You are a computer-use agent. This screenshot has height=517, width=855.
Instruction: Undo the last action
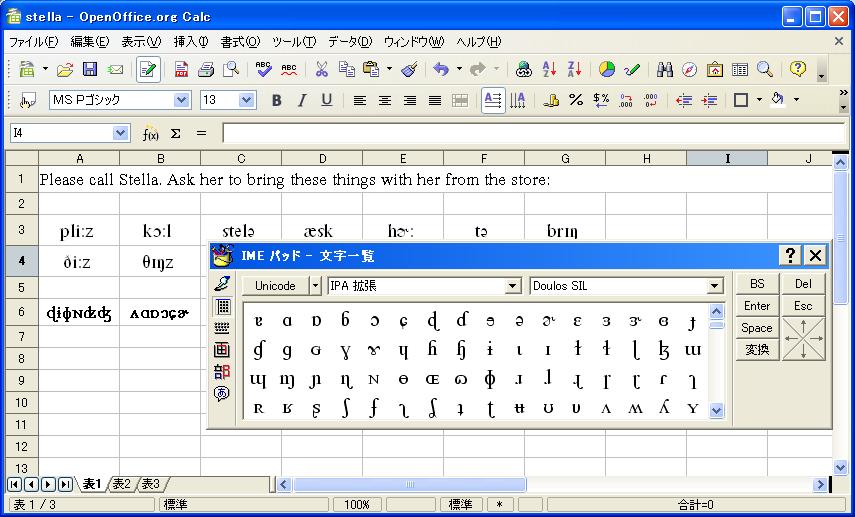tap(441, 69)
